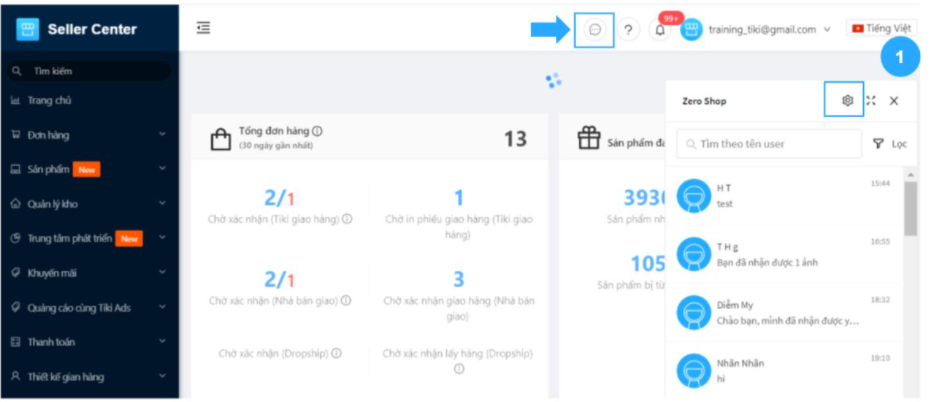This screenshot has height=402, width=937.
Task: Close the Zero Shop chat panel
Action: tap(894, 101)
